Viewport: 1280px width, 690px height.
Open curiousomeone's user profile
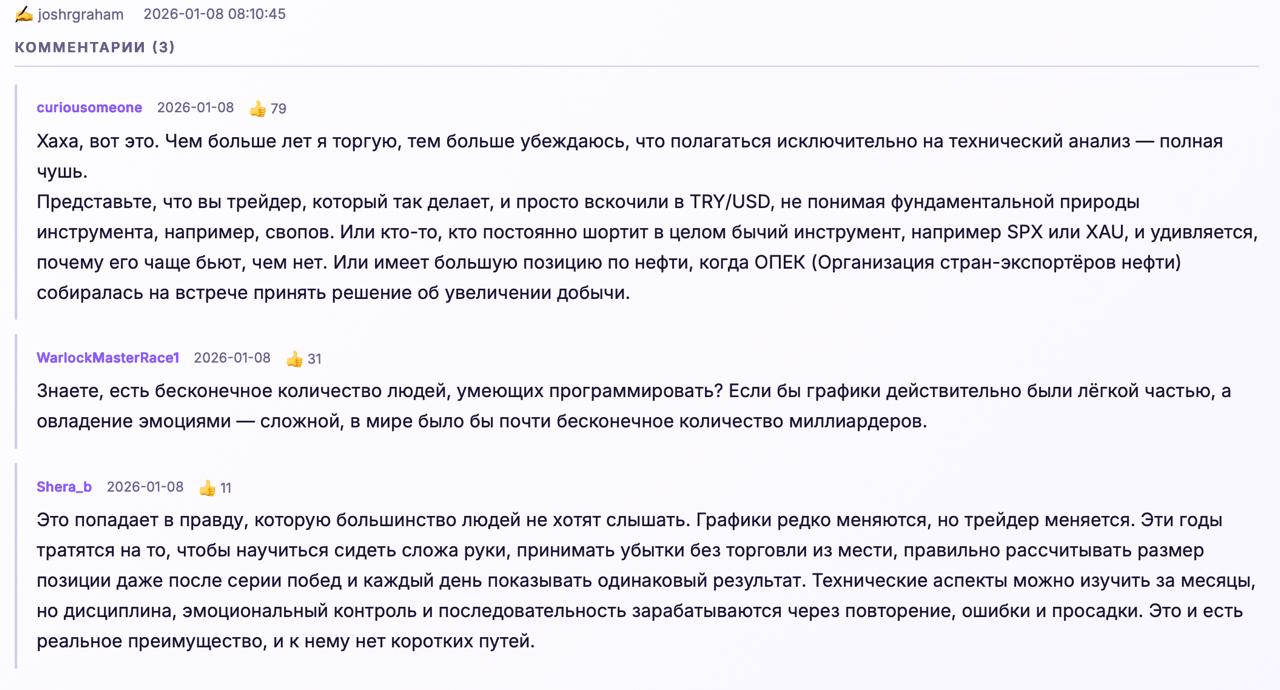pos(89,108)
